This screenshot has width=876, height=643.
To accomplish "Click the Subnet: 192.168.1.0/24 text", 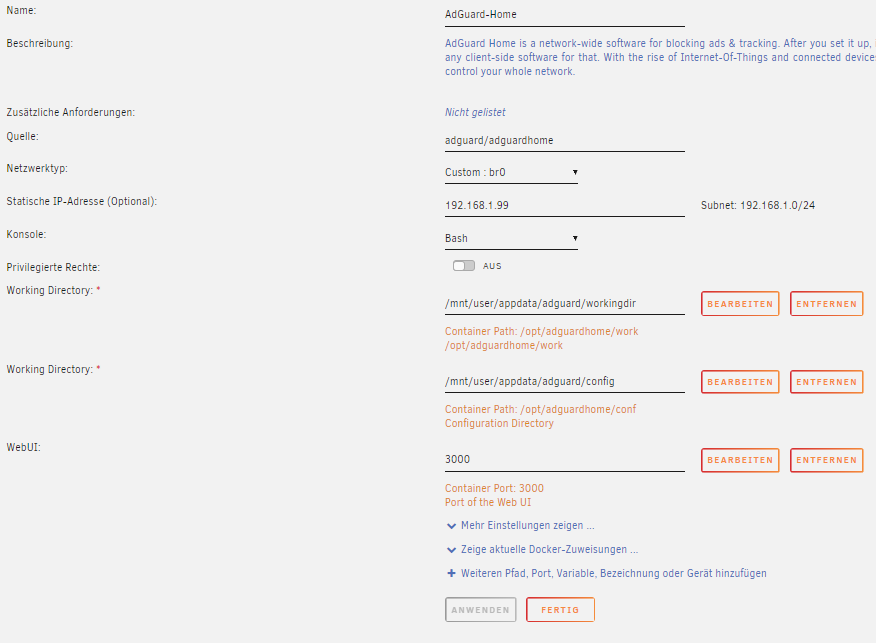I will click(x=758, y=206).
